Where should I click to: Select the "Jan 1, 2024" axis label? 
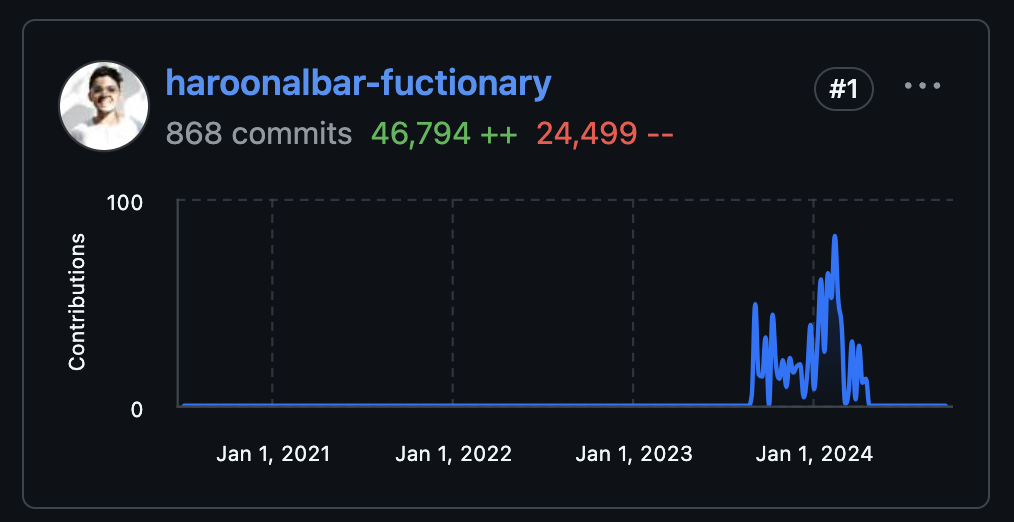pos(814,454)
